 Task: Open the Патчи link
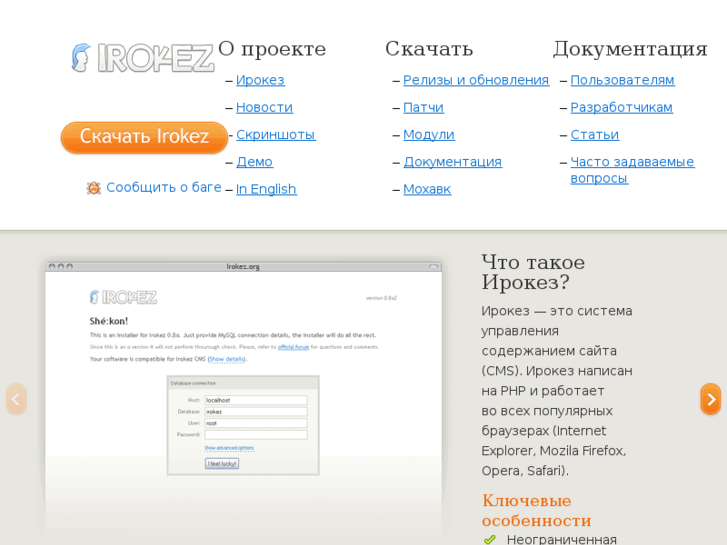(x=423, y=108)
